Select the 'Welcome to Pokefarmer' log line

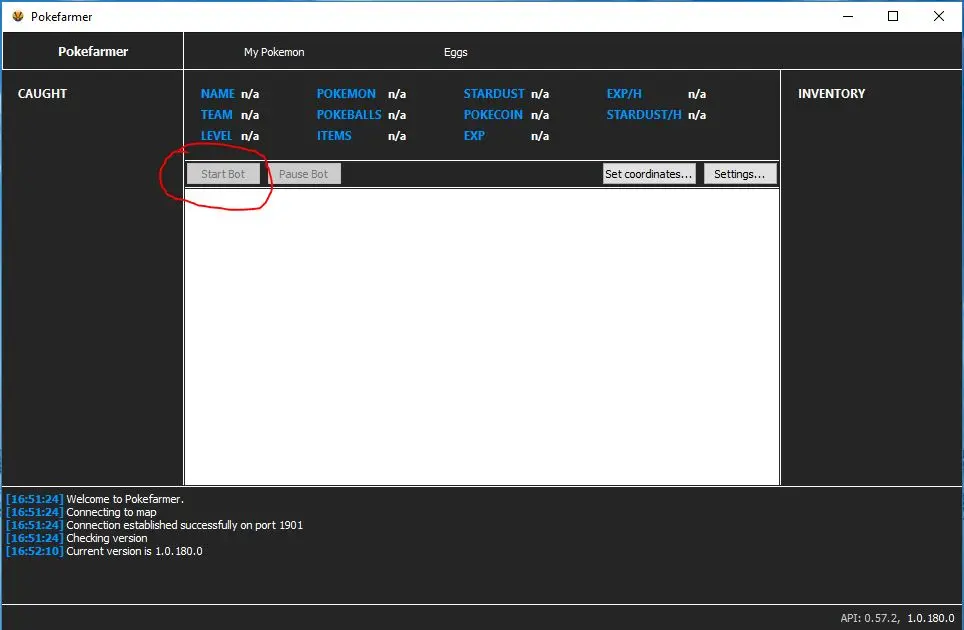click(x=125, y=499)
